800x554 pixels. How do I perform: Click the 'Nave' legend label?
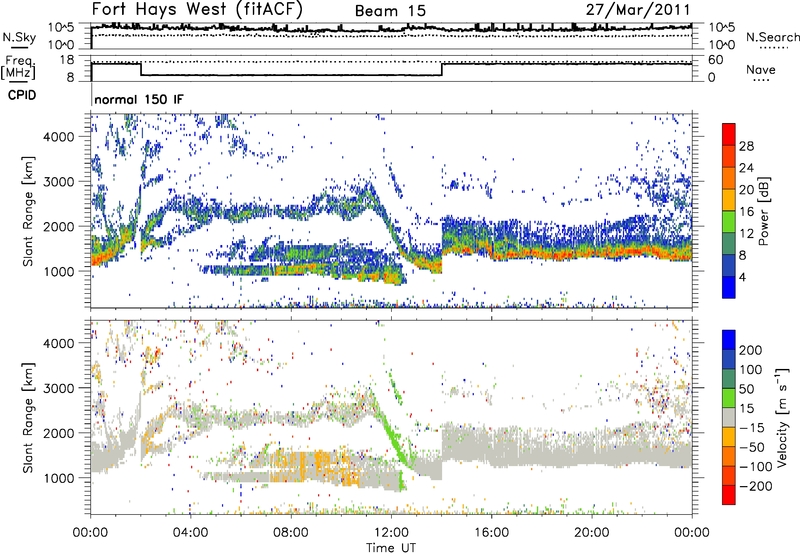(761, 69)
